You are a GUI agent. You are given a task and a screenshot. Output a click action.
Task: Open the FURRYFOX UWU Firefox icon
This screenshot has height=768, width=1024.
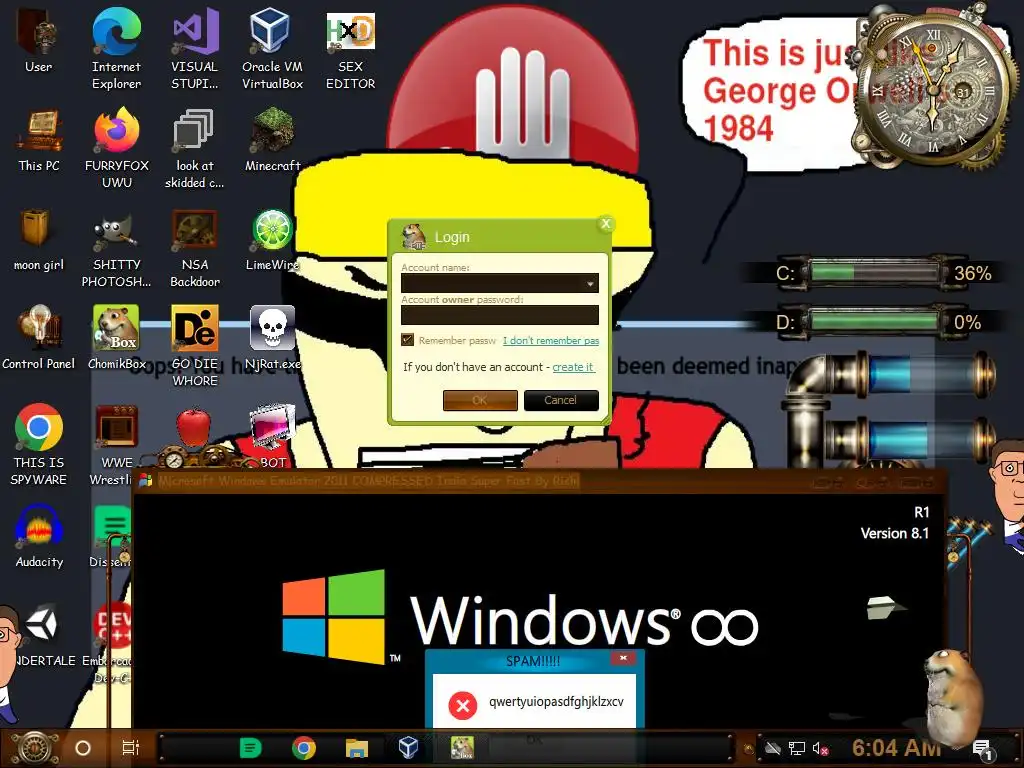pos(116,148)
